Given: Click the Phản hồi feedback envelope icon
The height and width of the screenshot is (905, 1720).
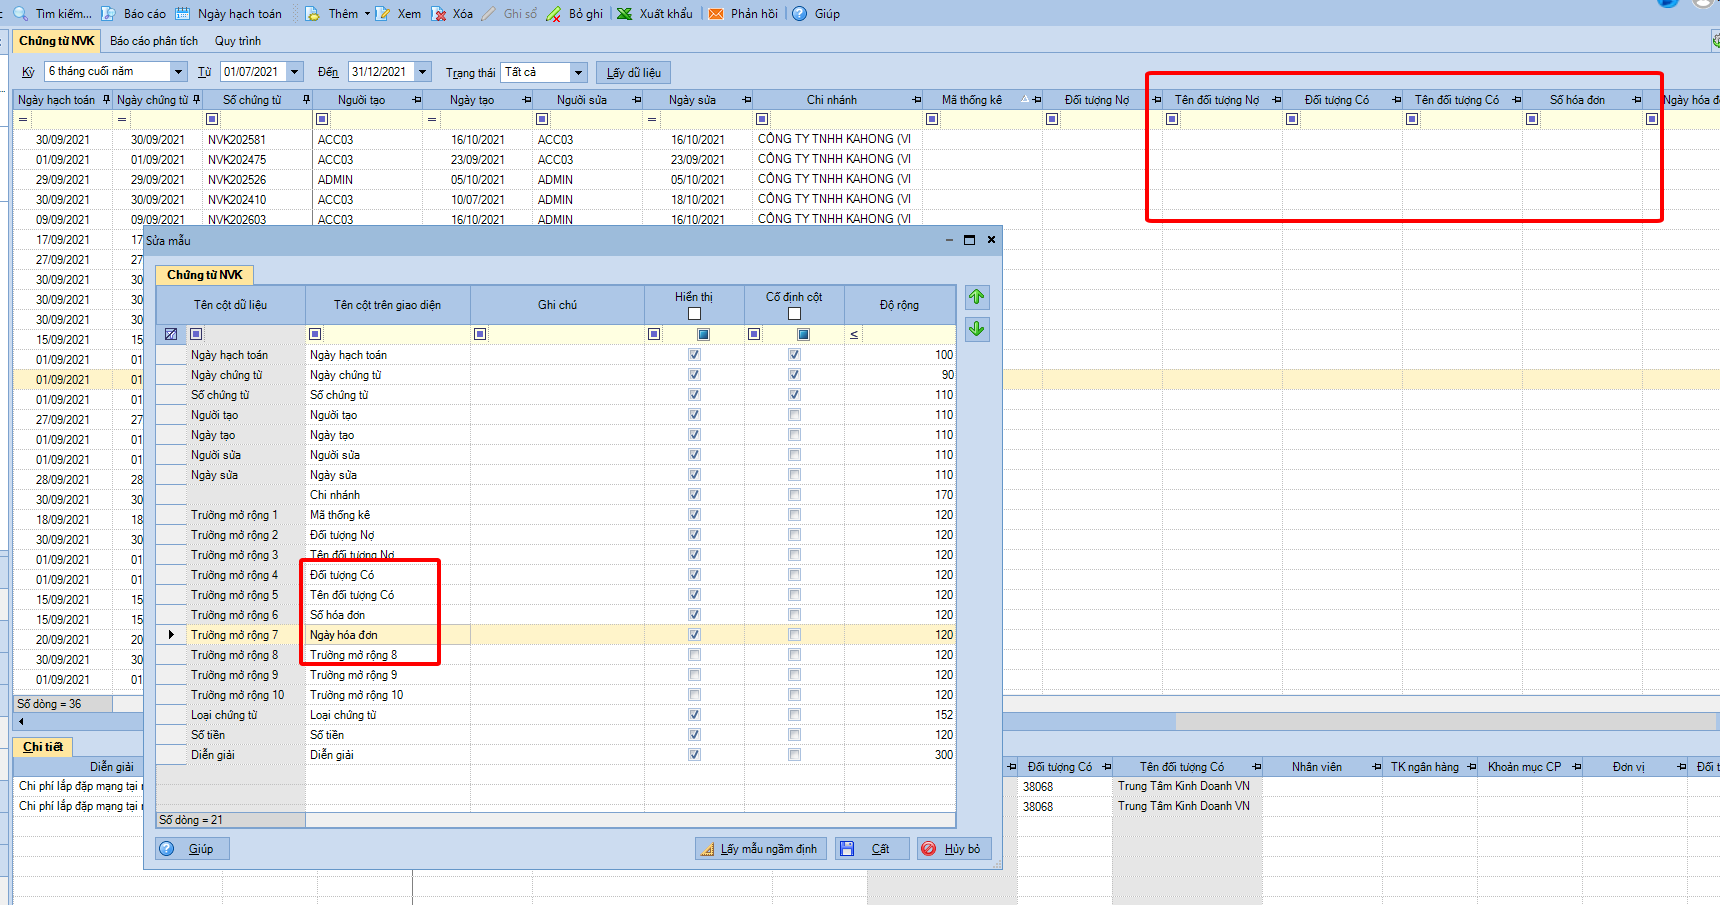Looking at the screenshot, I should [716, 14].
